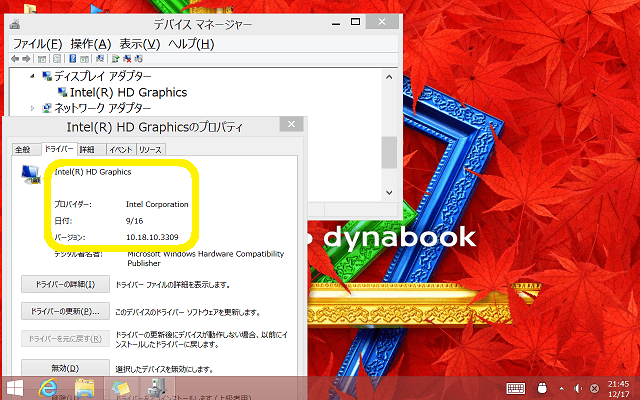This screenshot has height=400, width=640.
Task: Click the ドライバーを元に戻す(R) button
Action: 65,338
